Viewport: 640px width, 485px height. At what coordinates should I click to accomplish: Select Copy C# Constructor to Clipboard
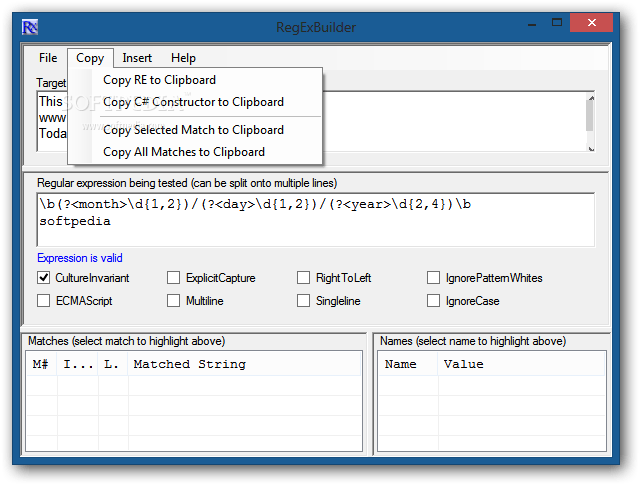(x=193, y=102)
